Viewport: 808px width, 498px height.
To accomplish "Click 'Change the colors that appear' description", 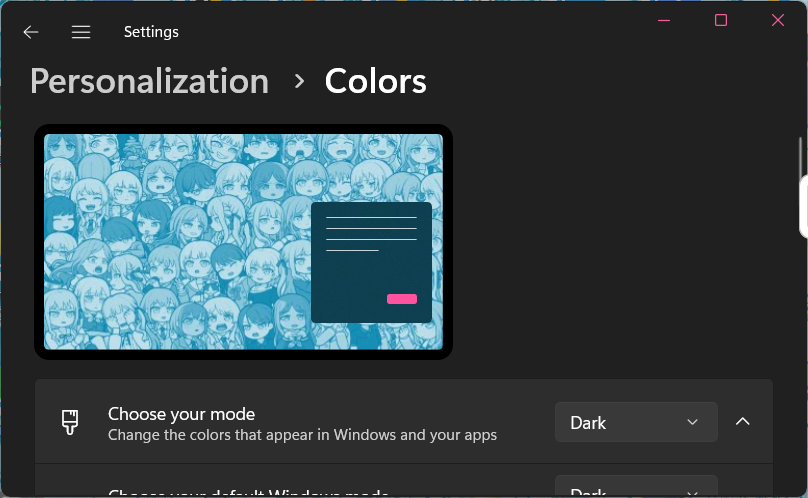I will [302, 435].
